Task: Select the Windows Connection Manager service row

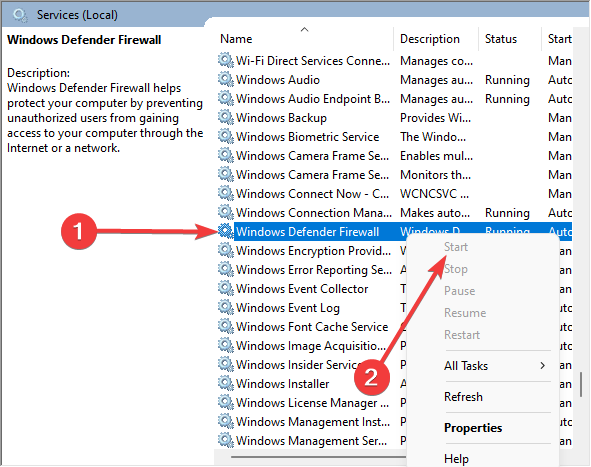Action: tap(394, 213)
